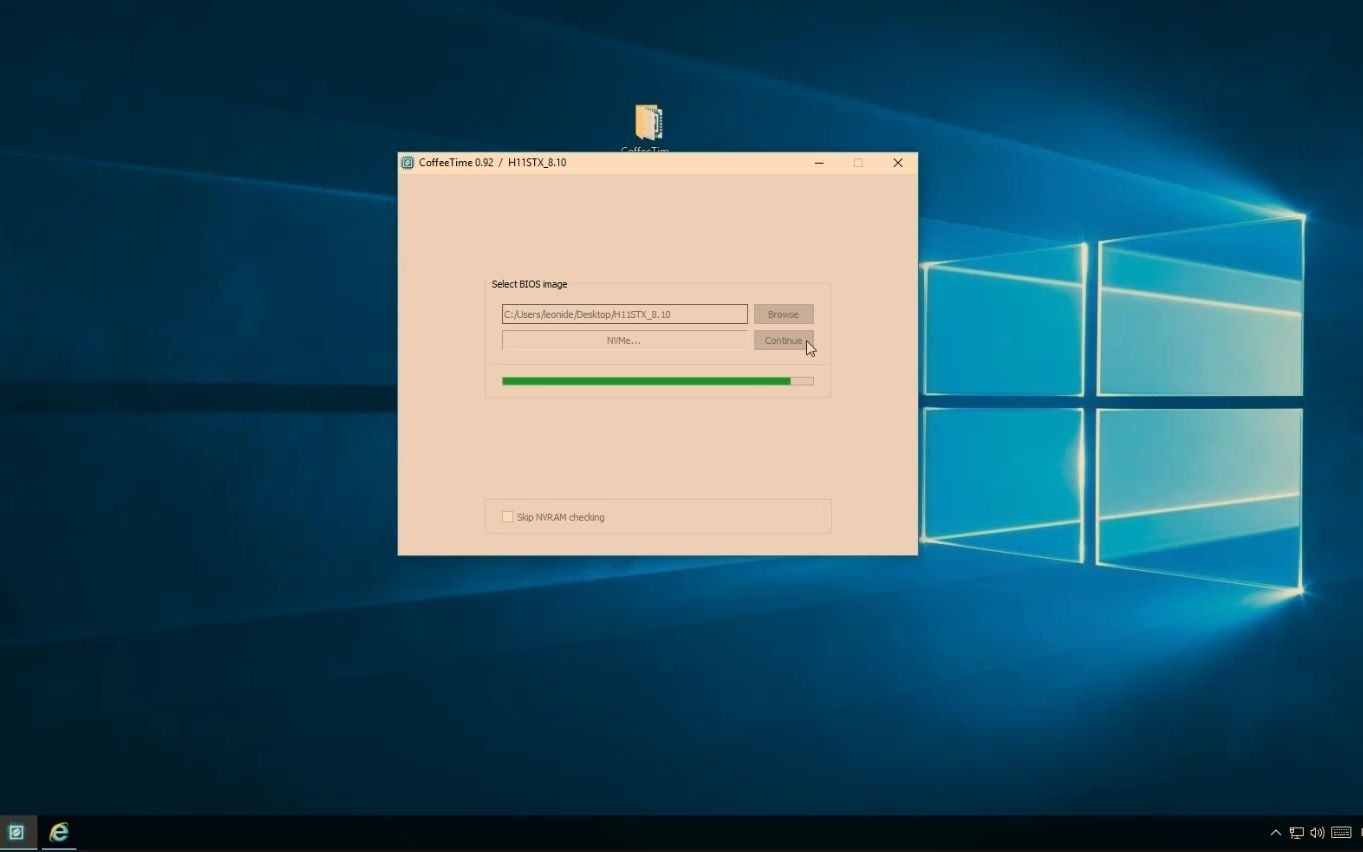
Task: Click the NVMe... status field
Action: tap(624, 340)
